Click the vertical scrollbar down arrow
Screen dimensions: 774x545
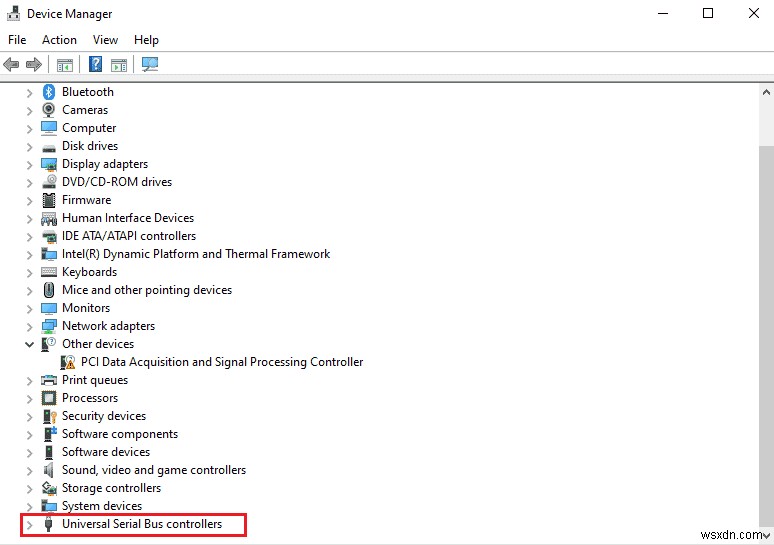[766, 536]
